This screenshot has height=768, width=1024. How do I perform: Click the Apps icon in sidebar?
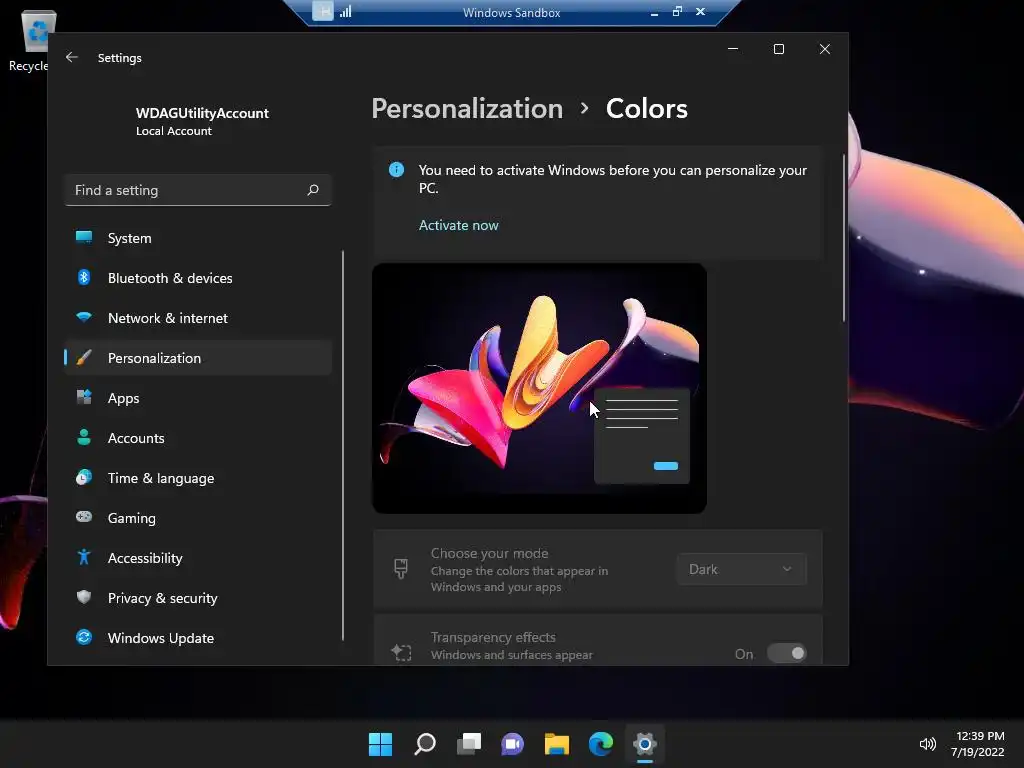click(84, 397)
